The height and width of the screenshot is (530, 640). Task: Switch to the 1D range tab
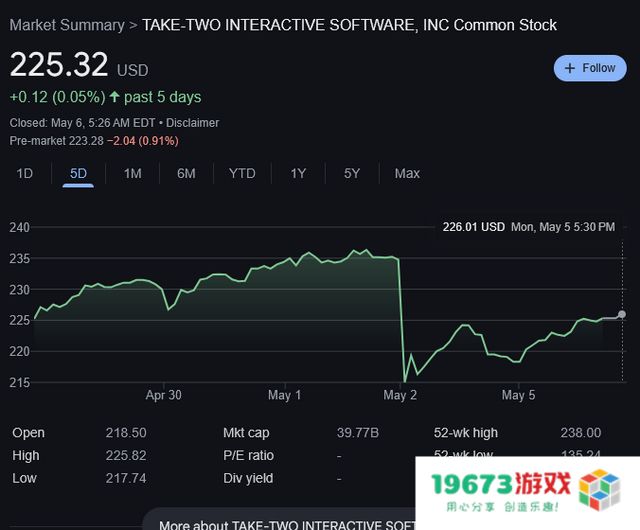click(24, 174)
